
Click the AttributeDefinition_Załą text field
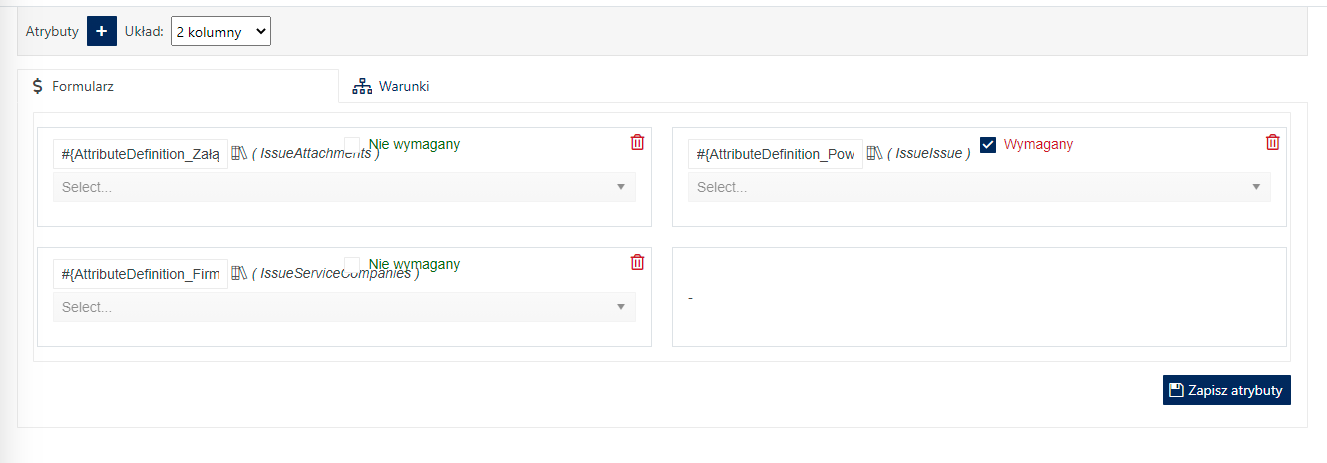[140, 154]
